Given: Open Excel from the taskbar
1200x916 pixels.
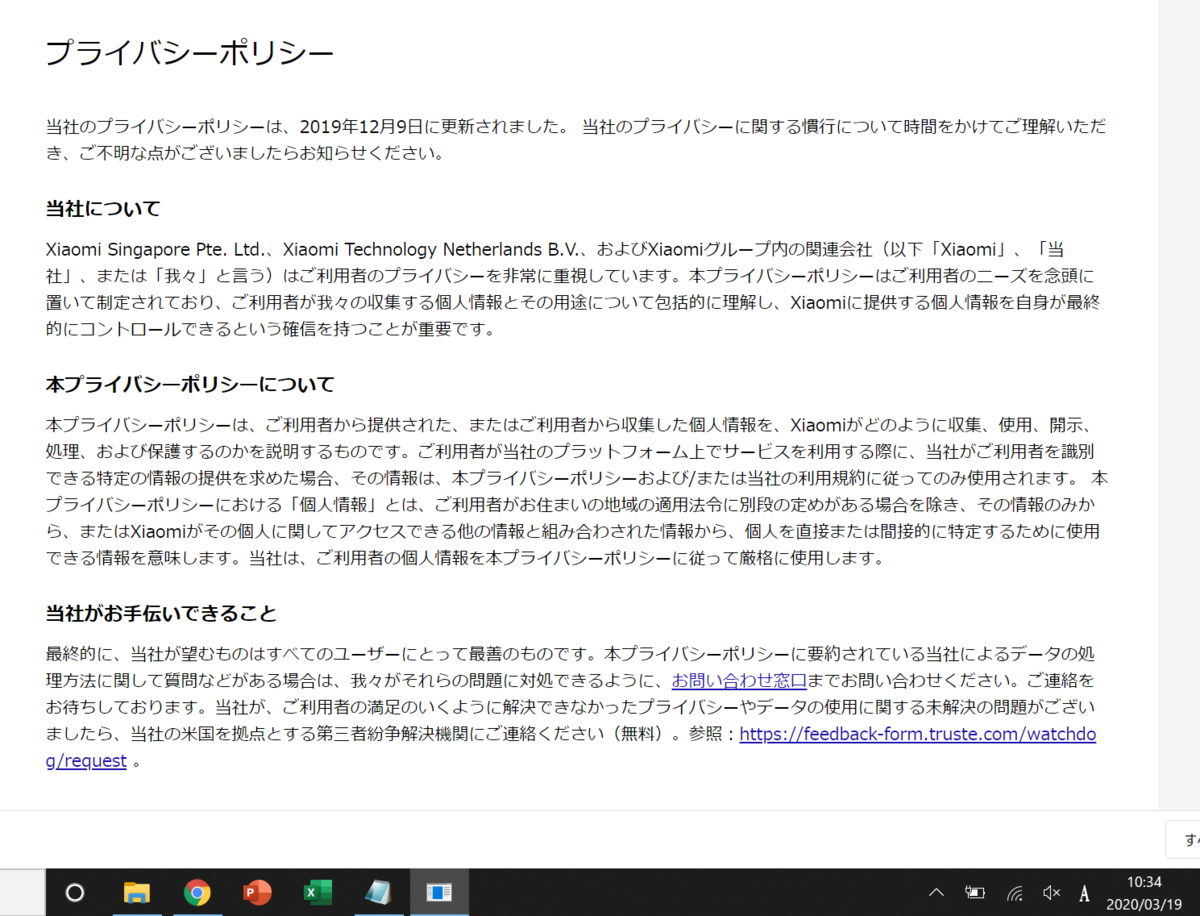Looking at the screenshot, I should tap(317, 892).
